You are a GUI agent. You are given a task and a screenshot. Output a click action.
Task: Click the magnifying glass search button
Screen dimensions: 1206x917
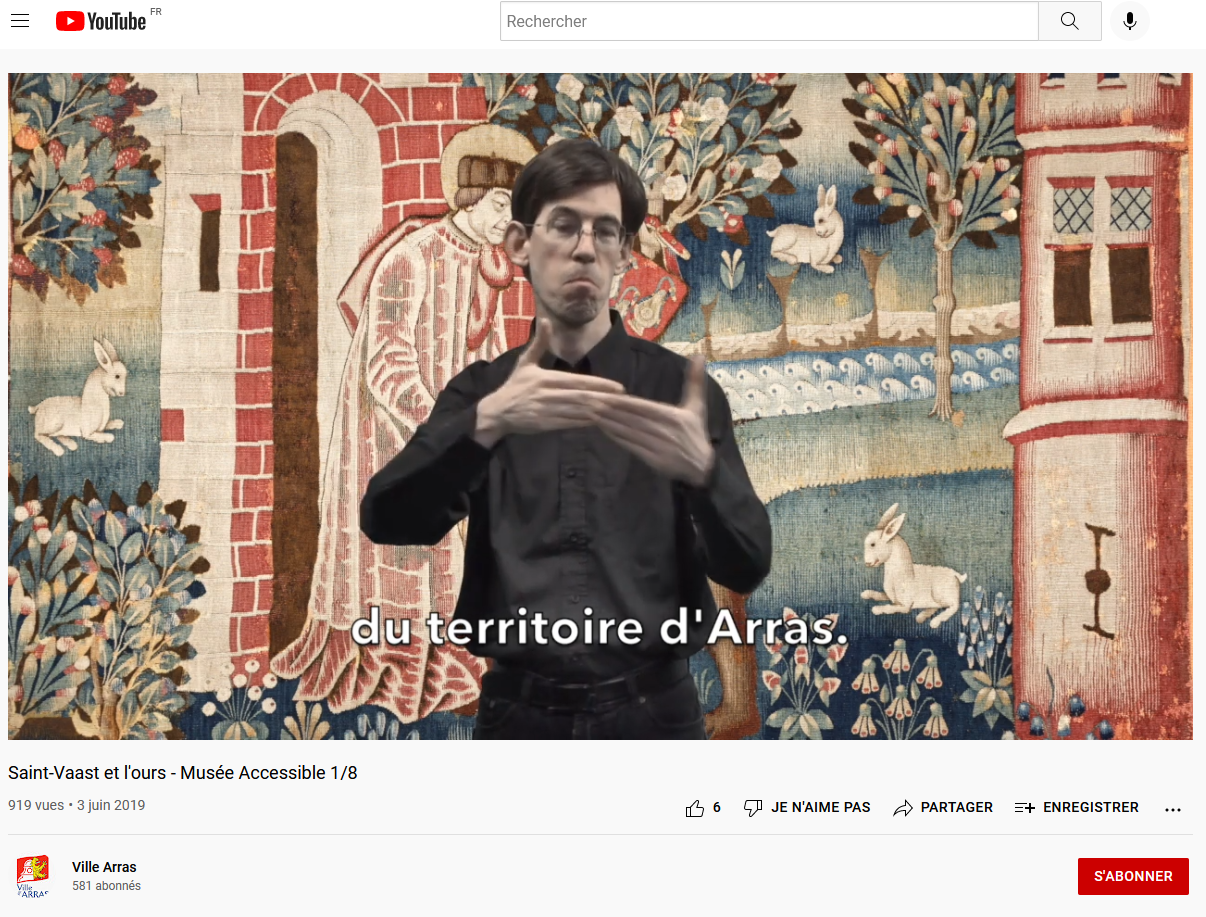(x=1069, y=21)
